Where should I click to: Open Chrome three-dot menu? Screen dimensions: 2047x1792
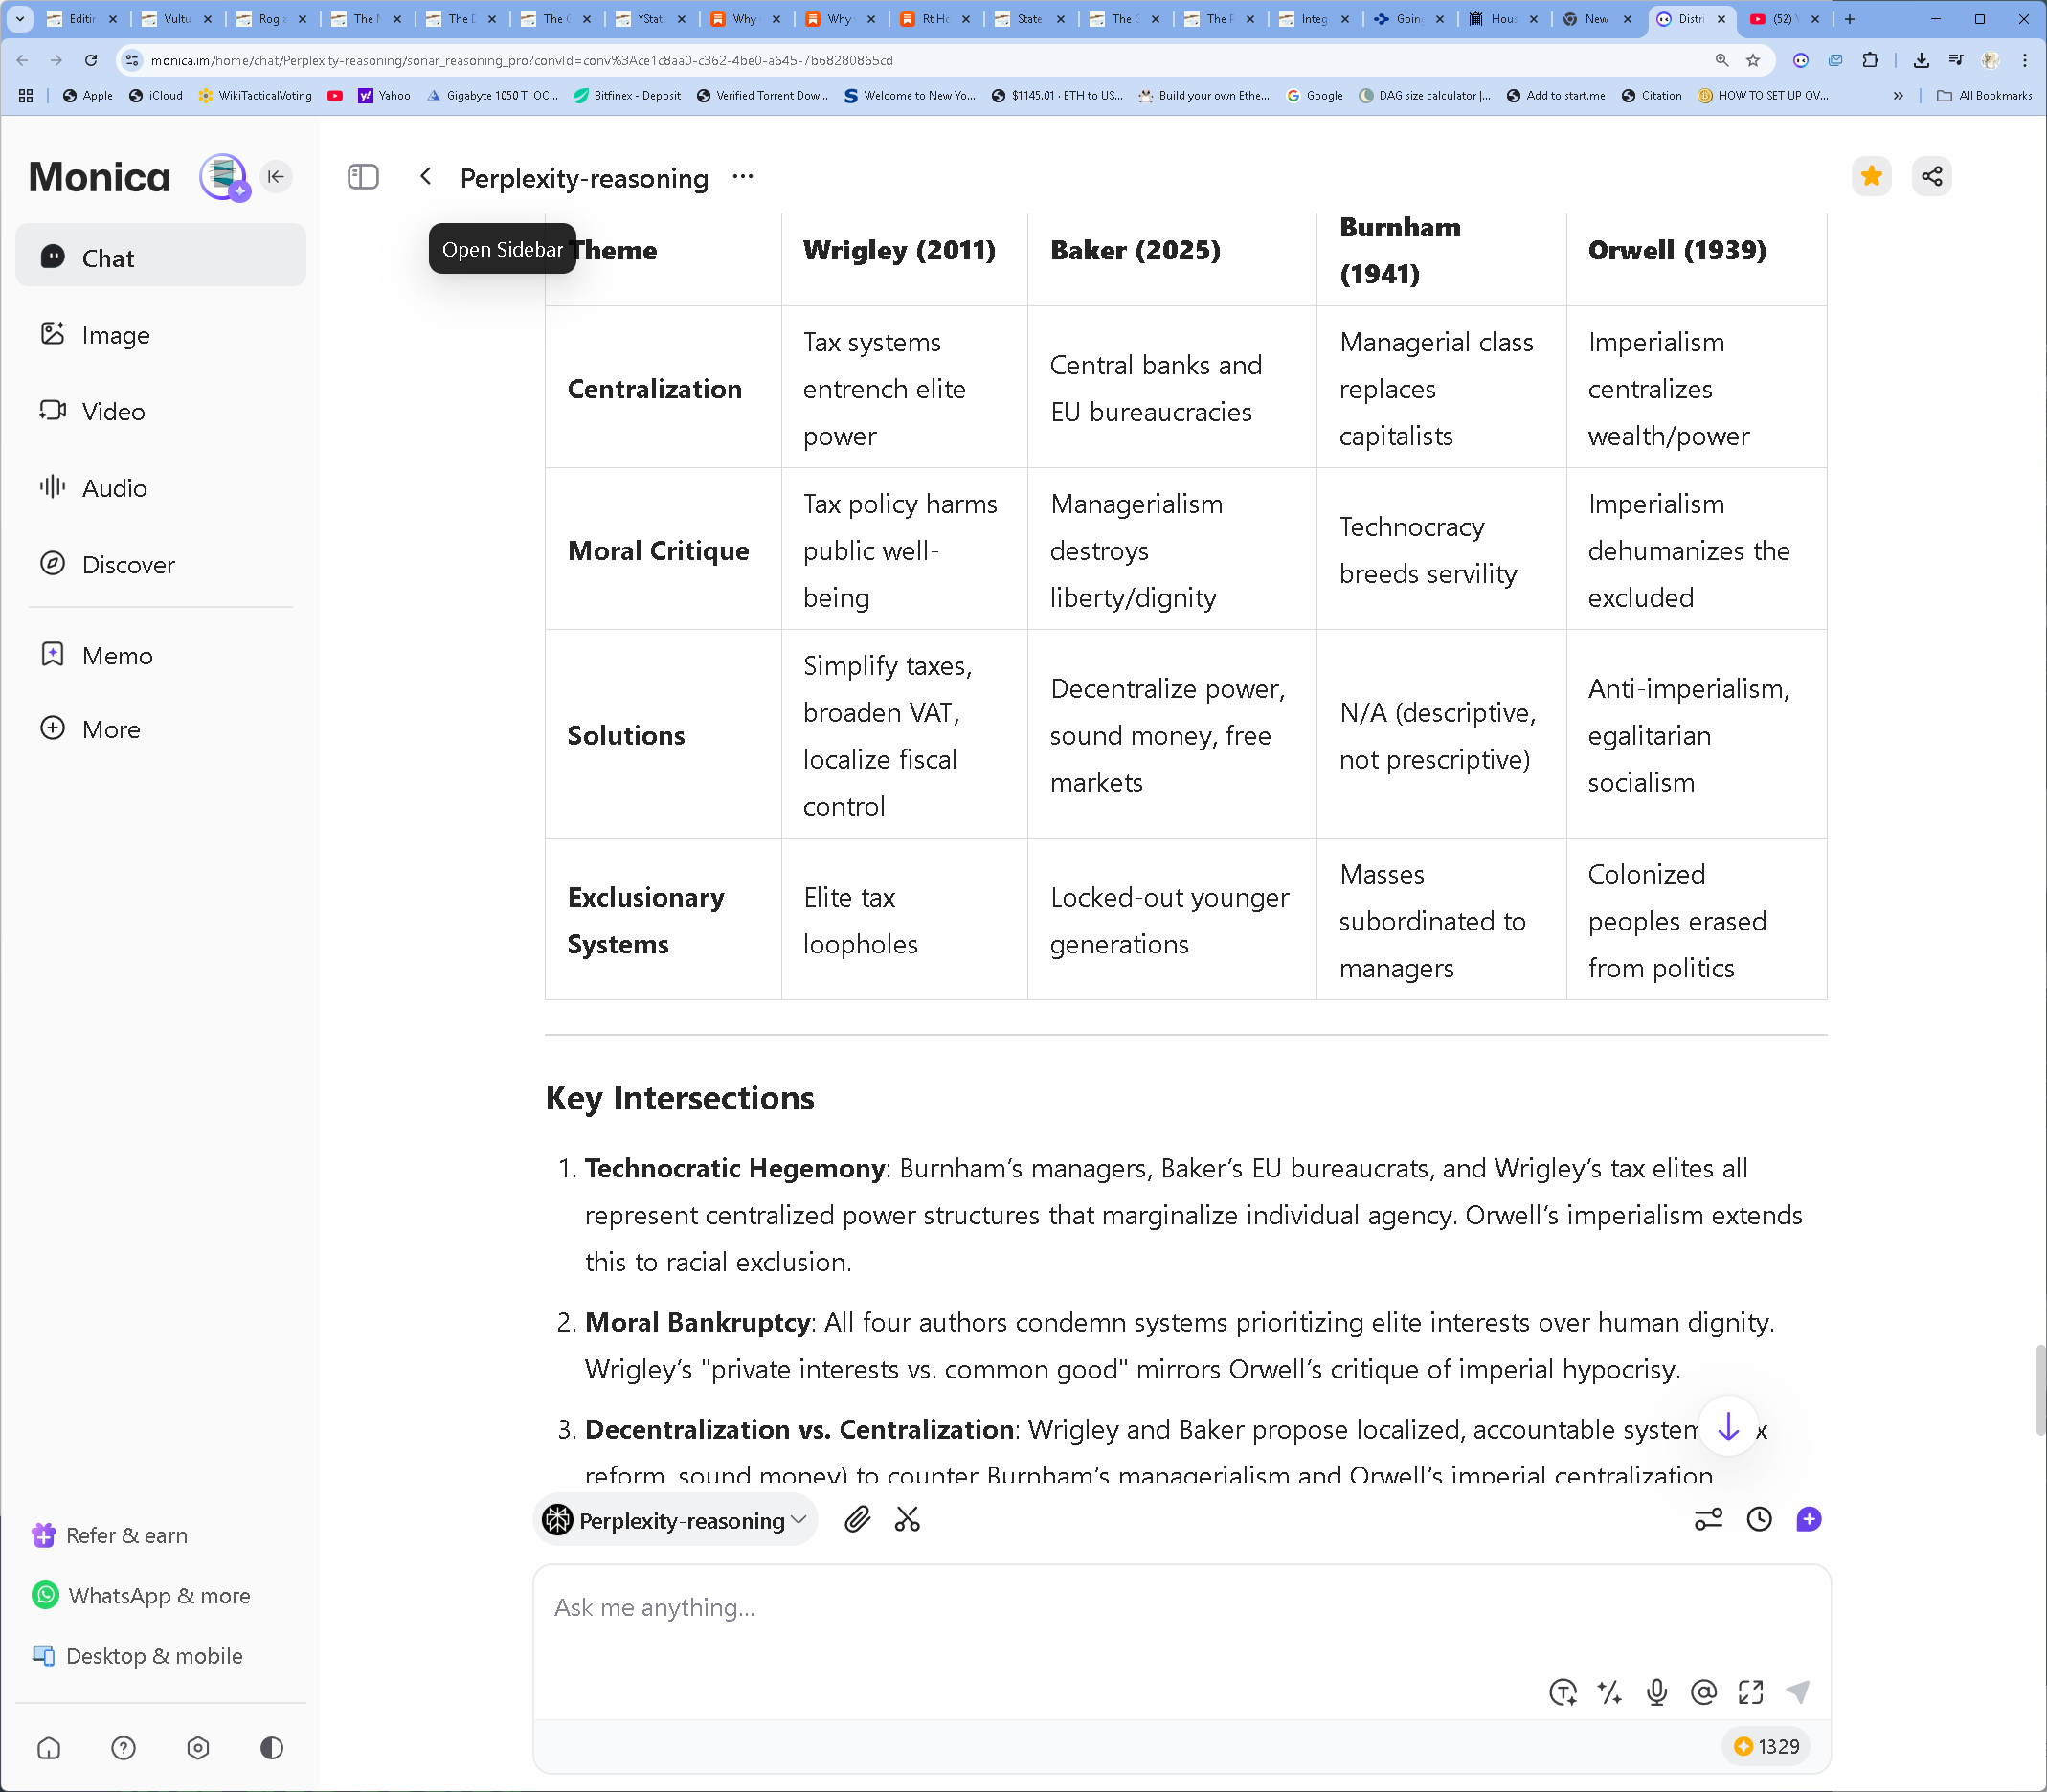pos(2025,60)
